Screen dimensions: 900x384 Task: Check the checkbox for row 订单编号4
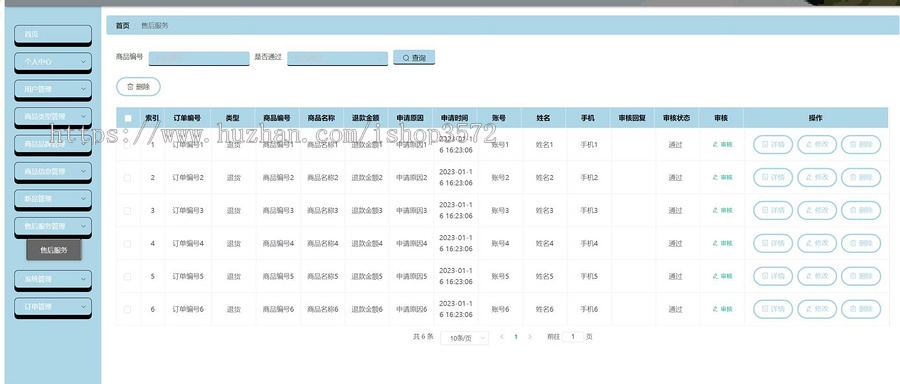(127, 243)
